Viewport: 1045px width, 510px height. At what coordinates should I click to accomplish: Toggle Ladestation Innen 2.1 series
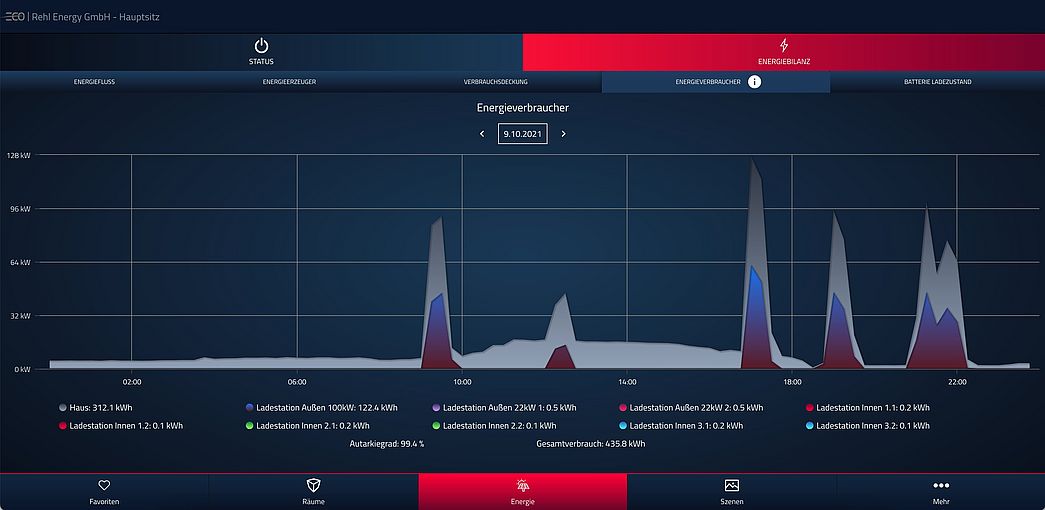tap(298, 426)
